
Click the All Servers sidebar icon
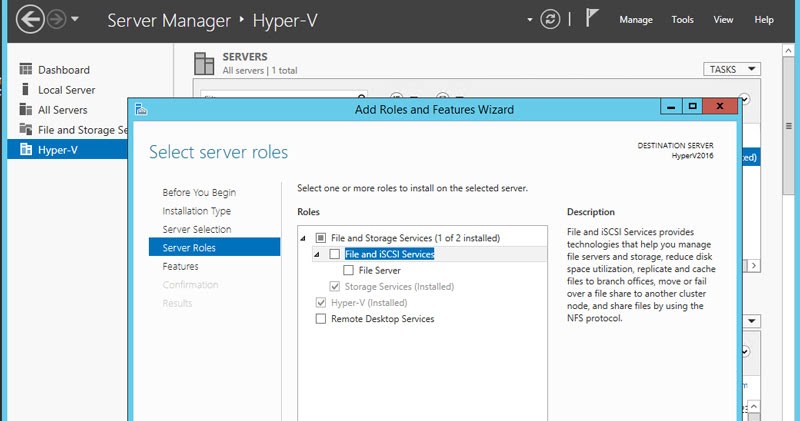tap(26, 109)
